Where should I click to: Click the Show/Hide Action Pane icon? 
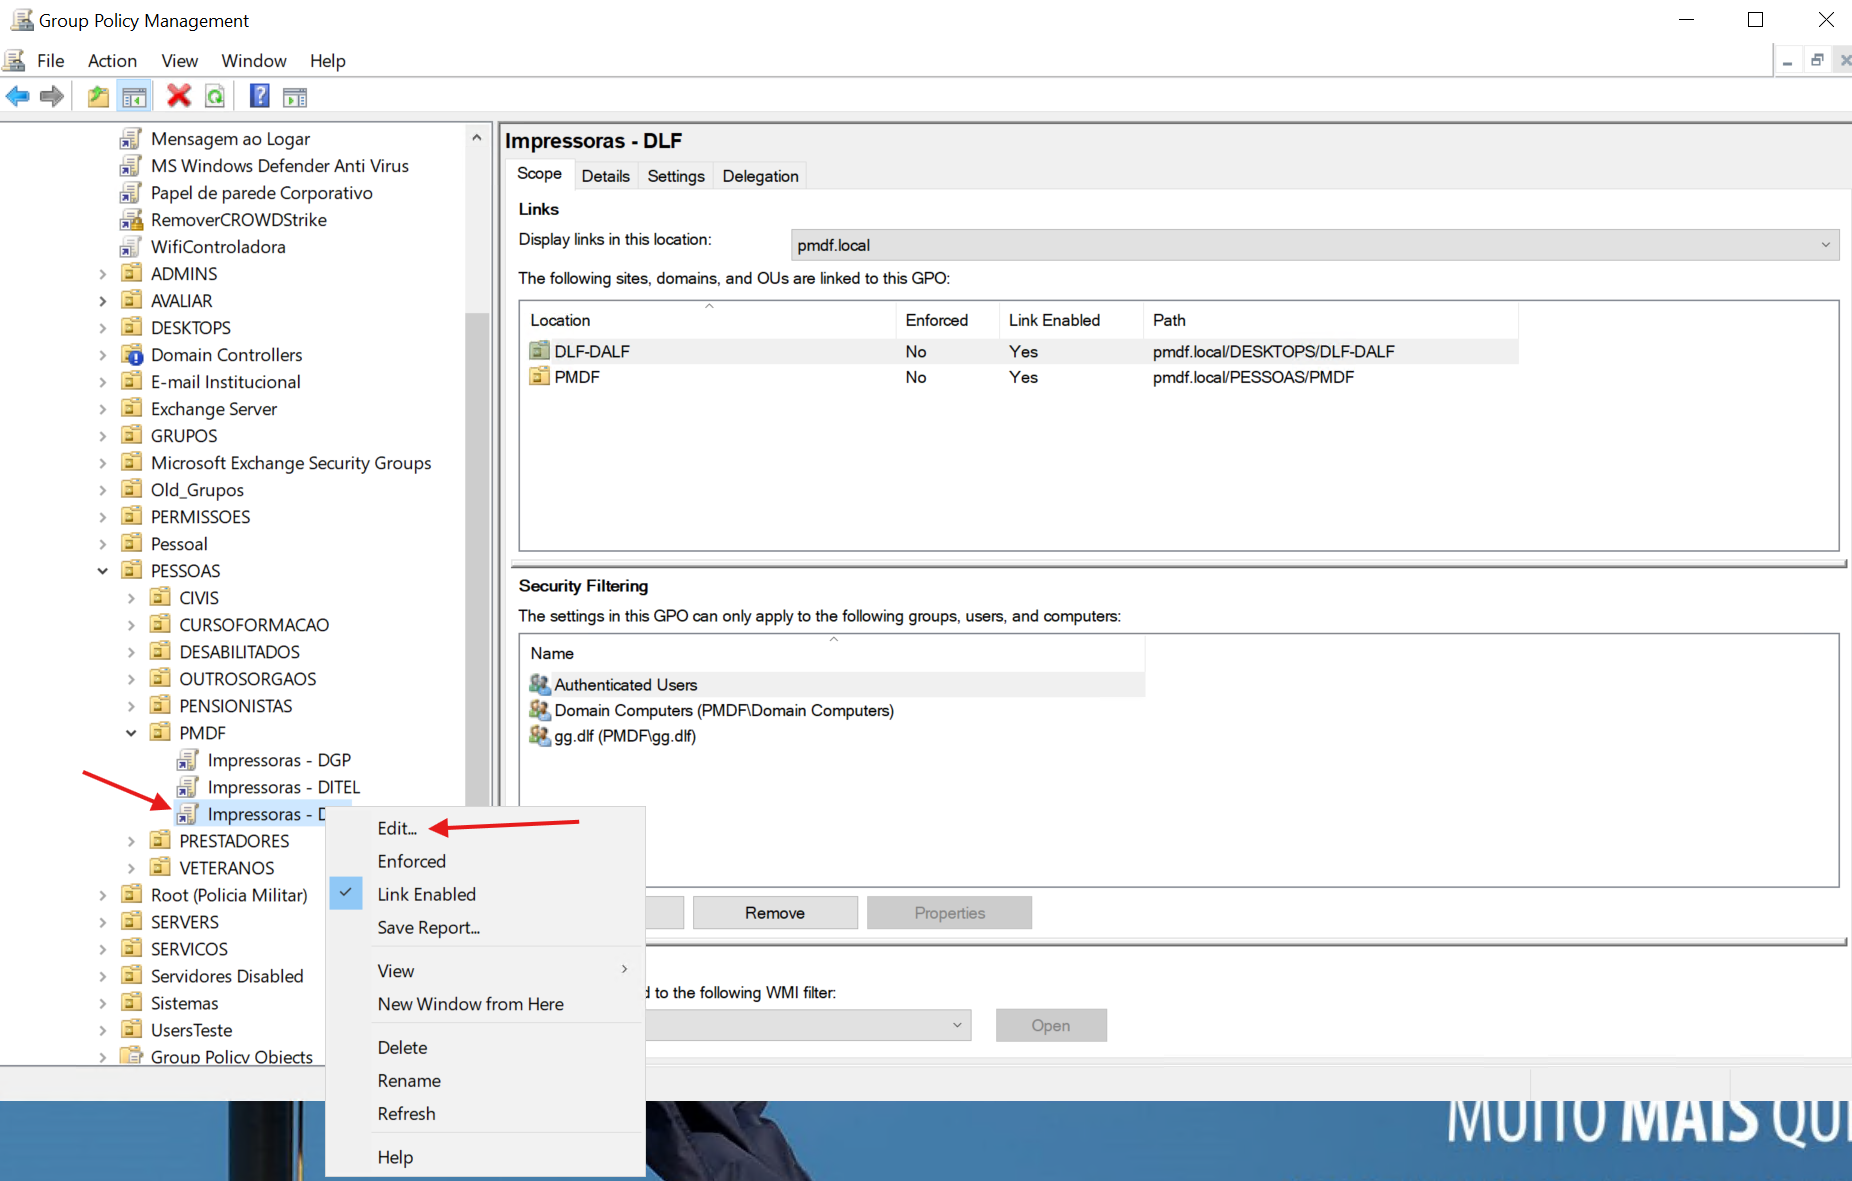coord(295,96)
